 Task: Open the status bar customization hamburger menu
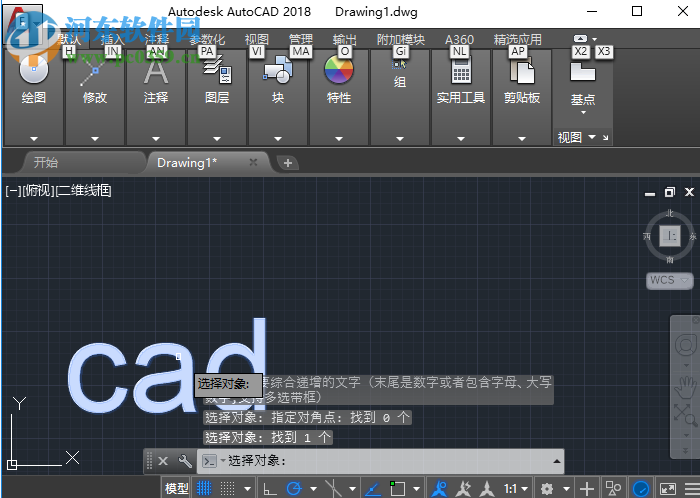pos(691,489)
